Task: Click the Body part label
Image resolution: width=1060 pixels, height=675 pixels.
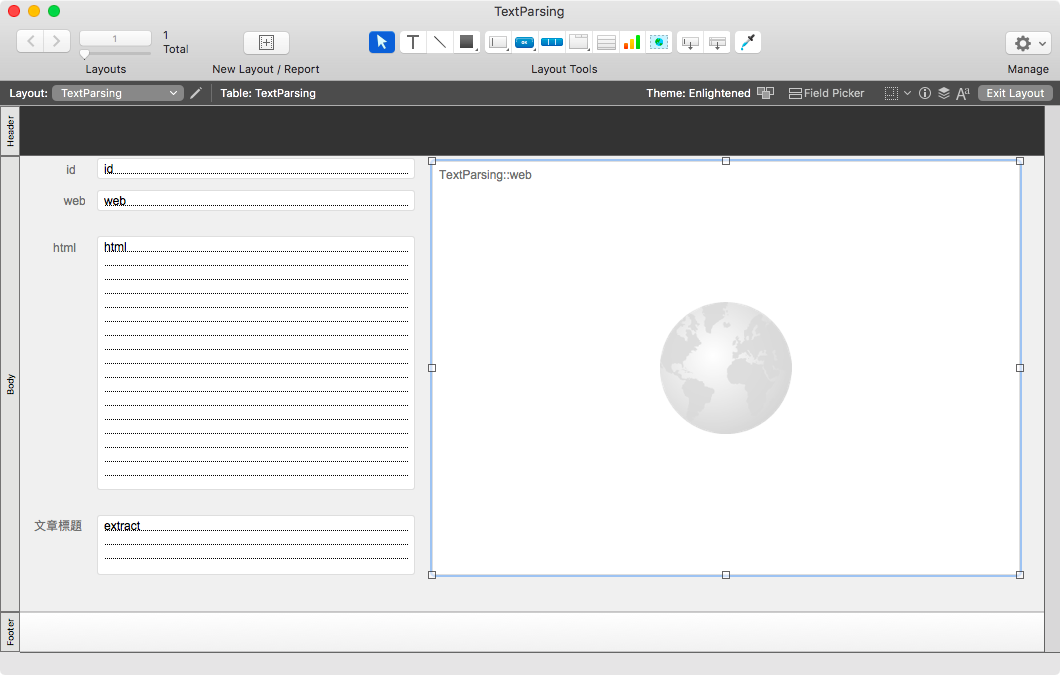Action: coord(10,384)
